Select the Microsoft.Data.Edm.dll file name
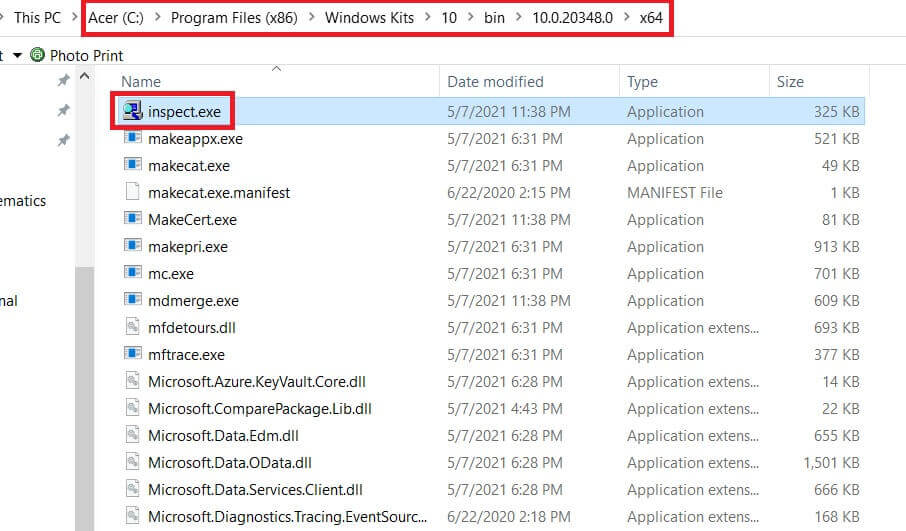The image size is (906, 531). [223, 435]
